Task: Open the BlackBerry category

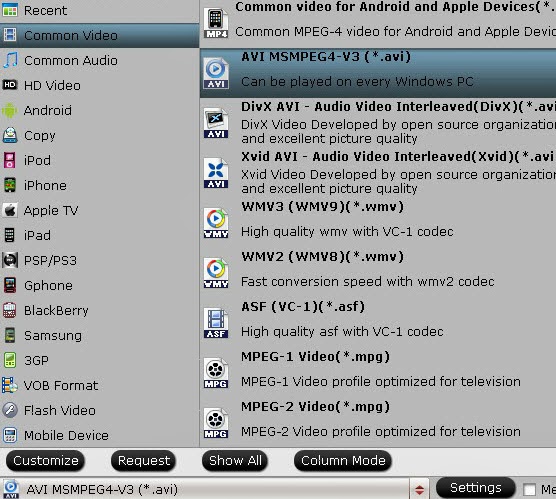Action: click(99, 310)
